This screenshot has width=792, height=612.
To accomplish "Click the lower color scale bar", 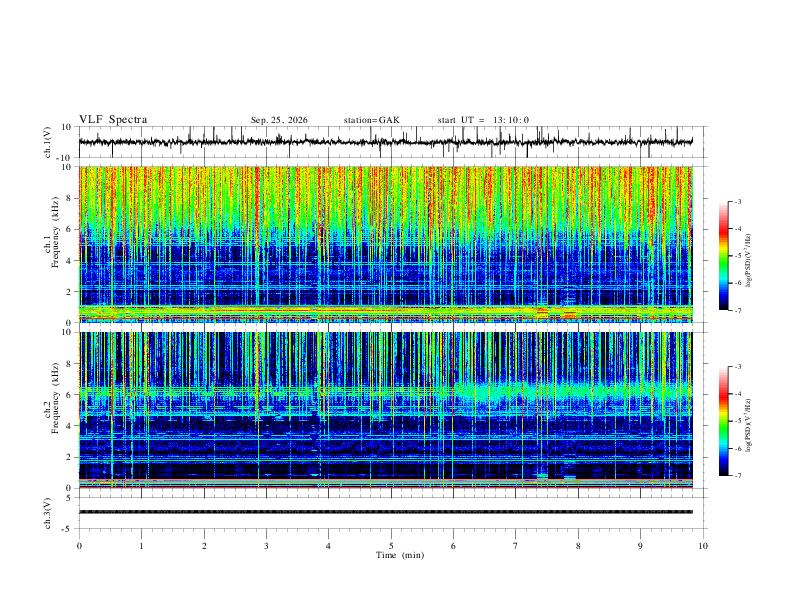I will 723,421.
